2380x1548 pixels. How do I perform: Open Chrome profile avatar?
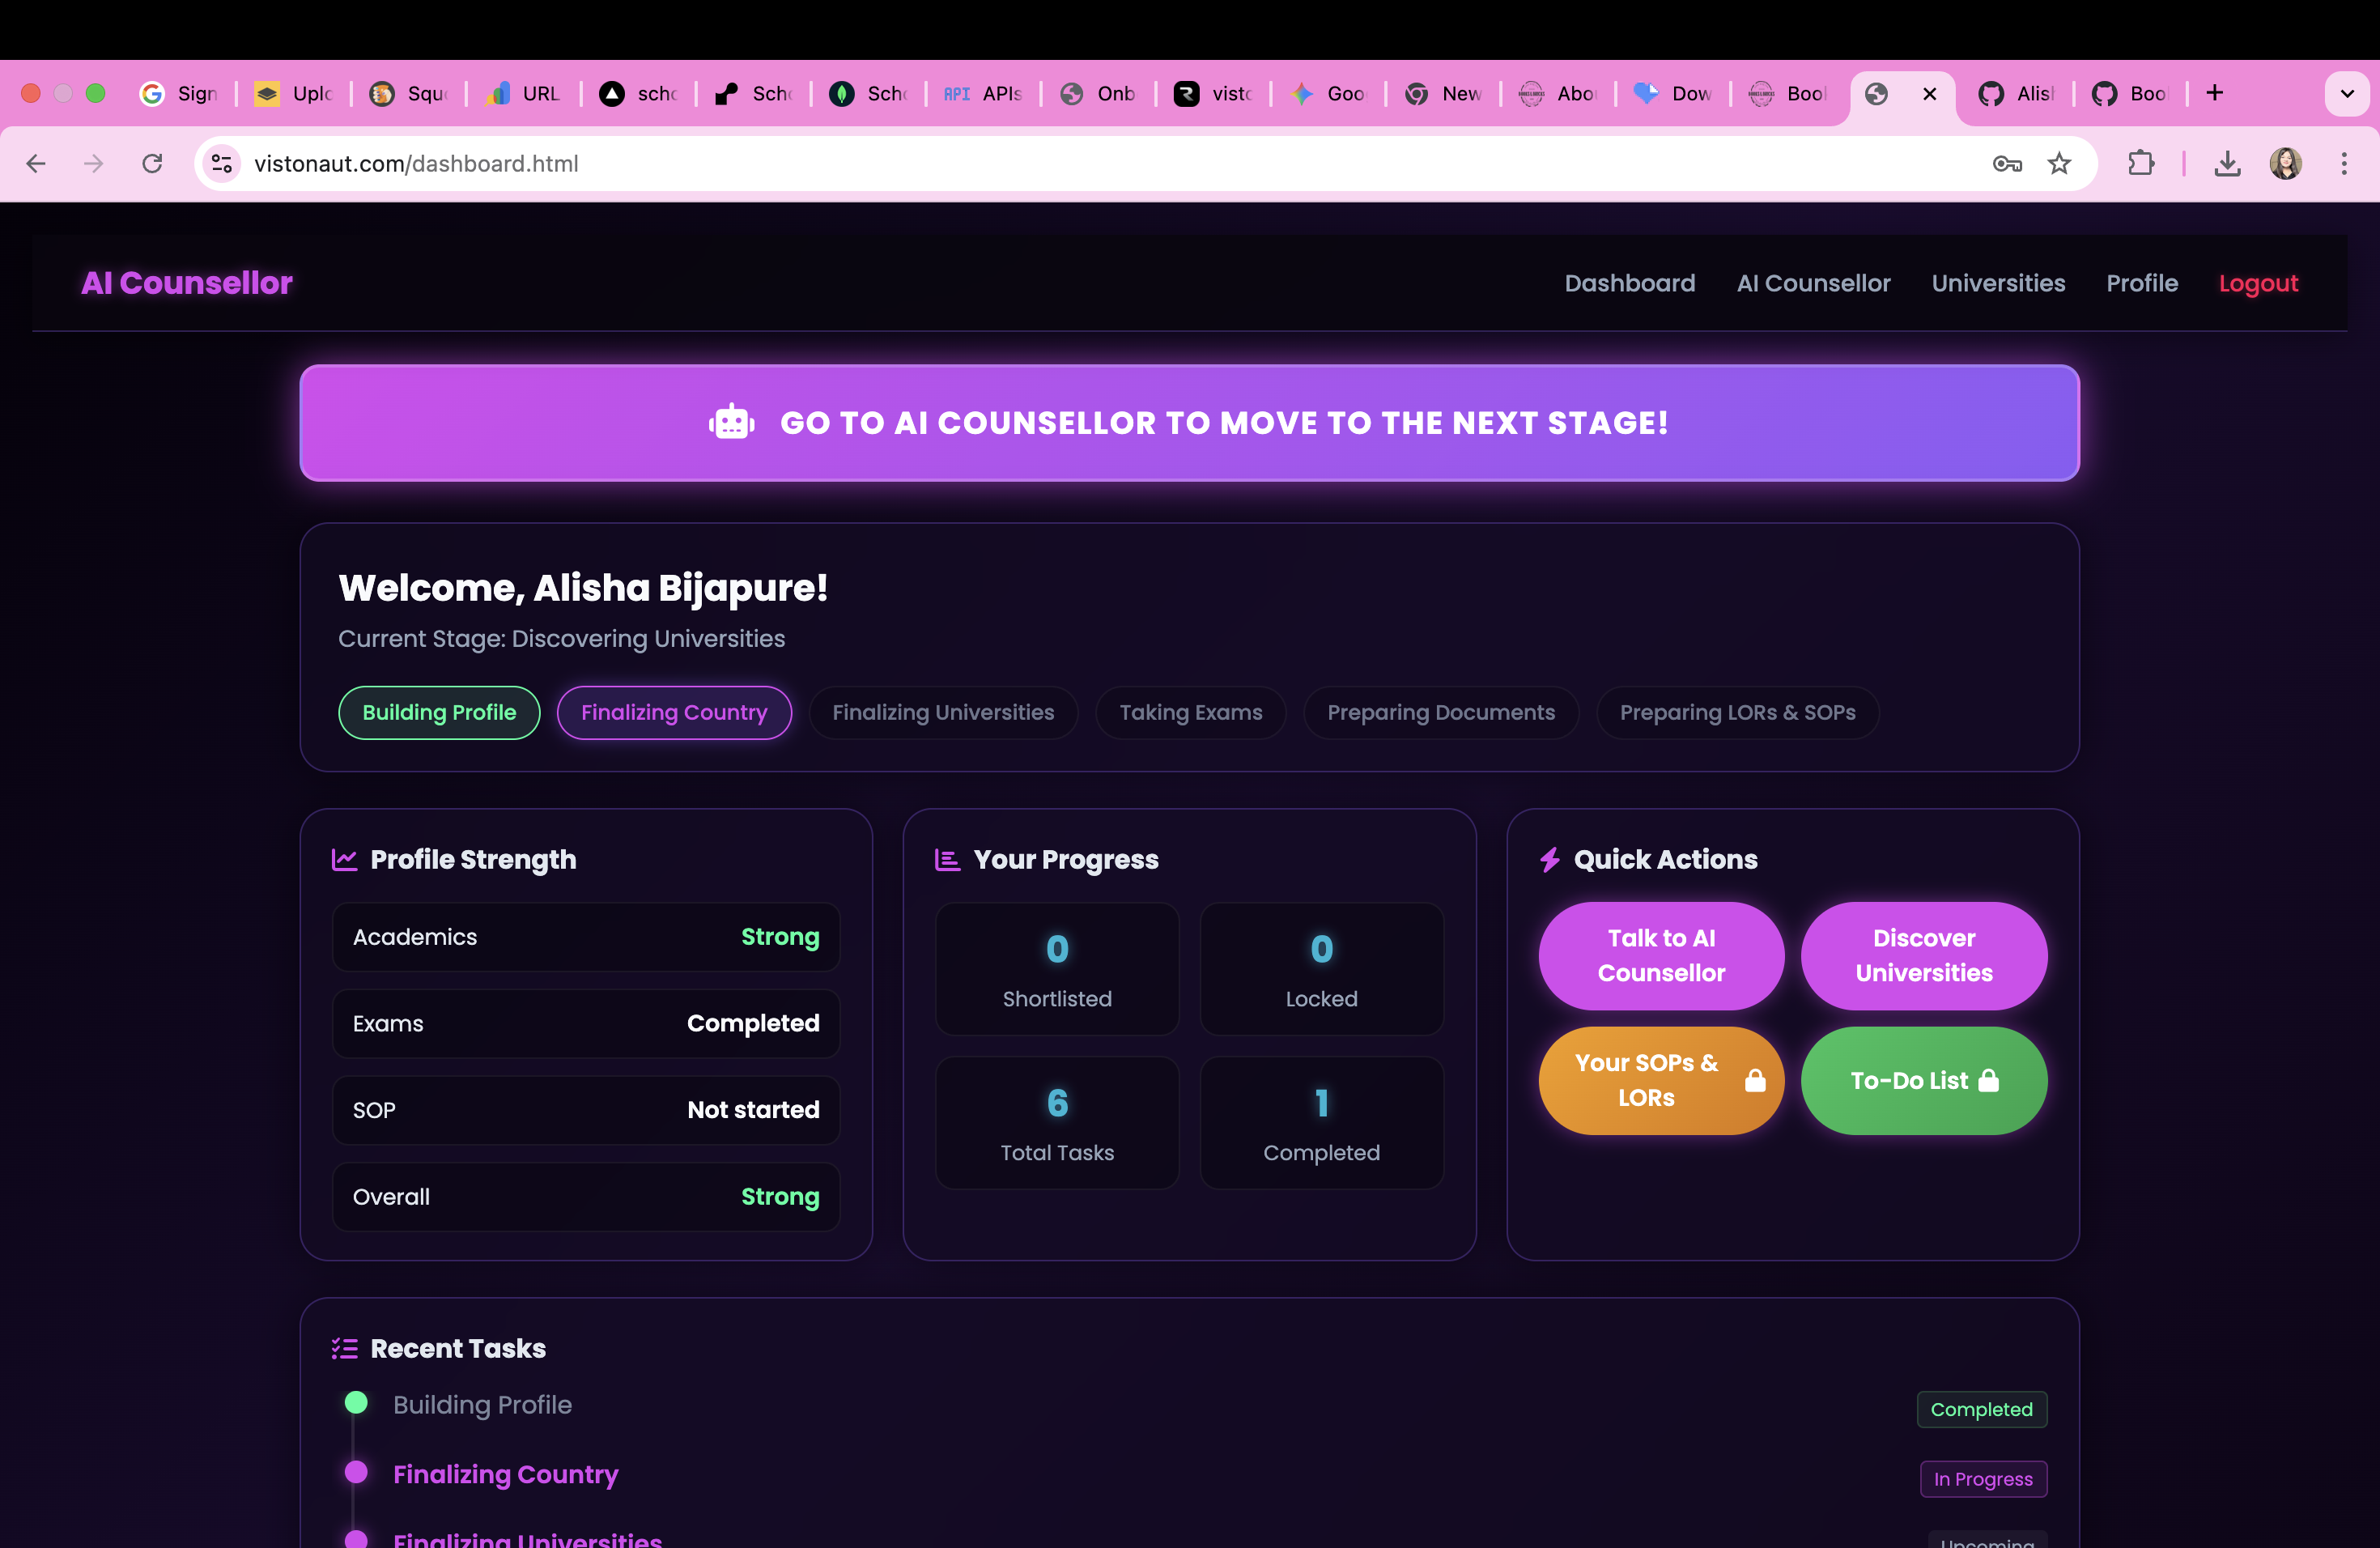pos(2286,163)
